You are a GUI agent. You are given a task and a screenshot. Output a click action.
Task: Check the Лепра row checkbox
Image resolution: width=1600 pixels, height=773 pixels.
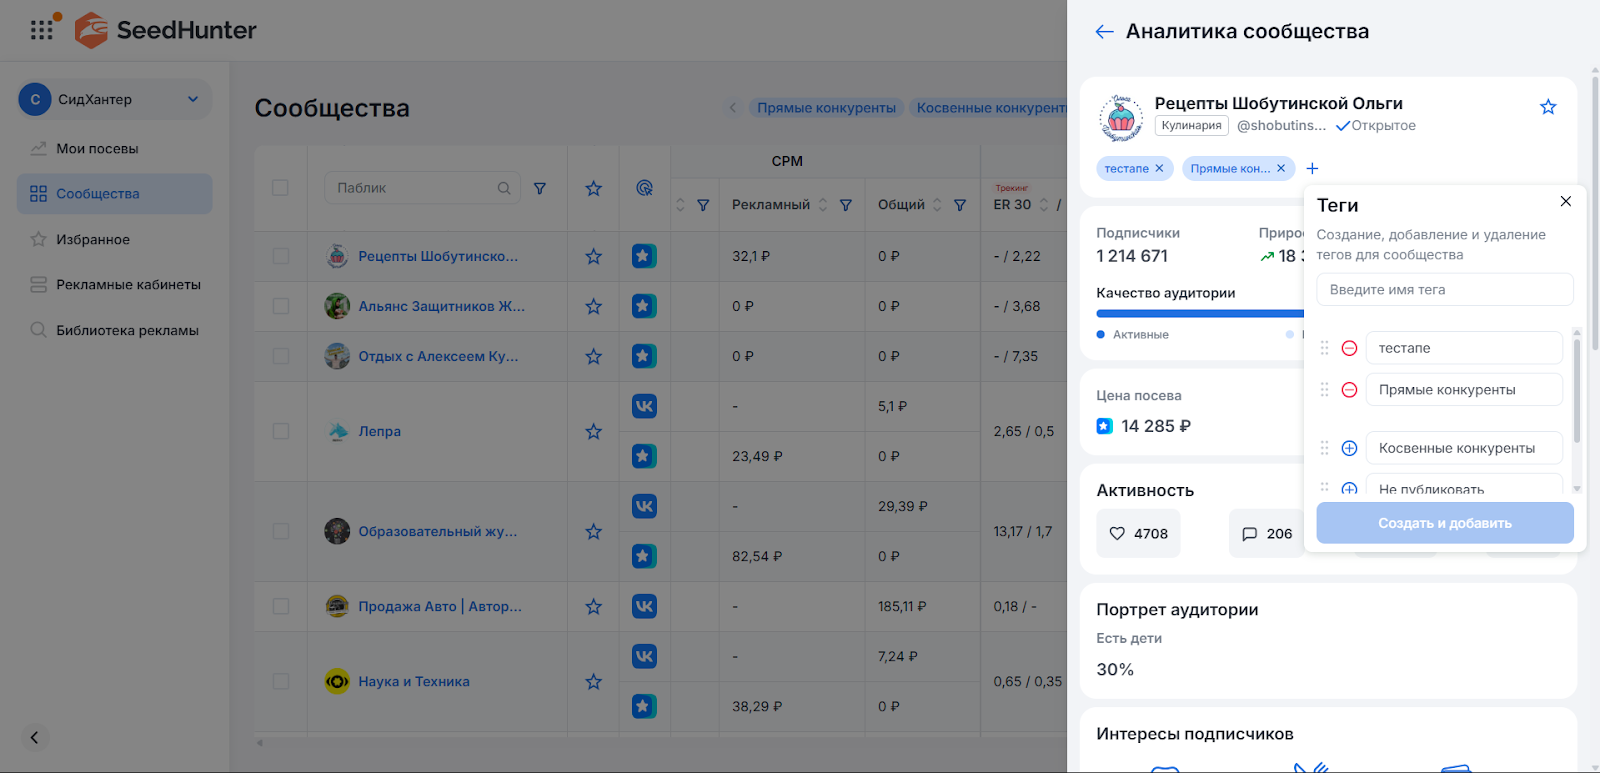280,431
